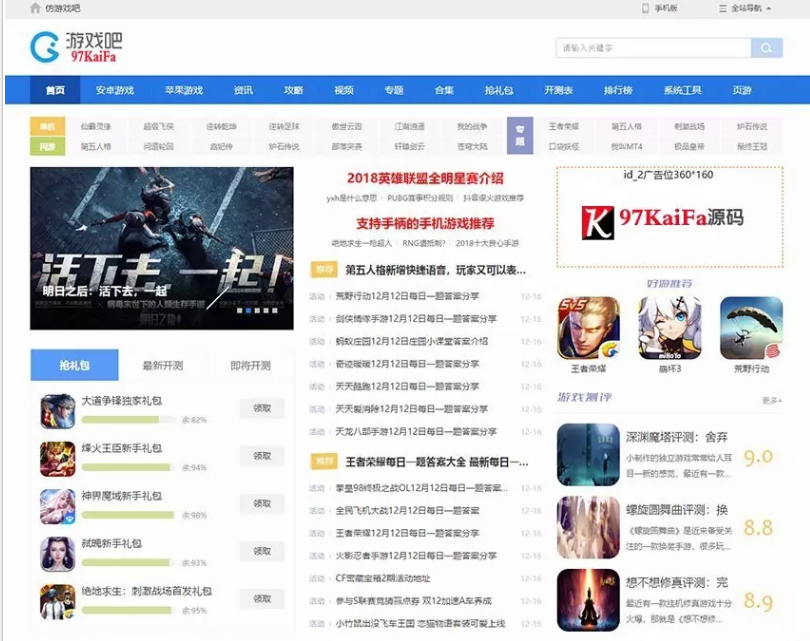810x641 pixels.
Task: Open the 深渊魔塔评测 review thumbnail
Action: [588, 455]
